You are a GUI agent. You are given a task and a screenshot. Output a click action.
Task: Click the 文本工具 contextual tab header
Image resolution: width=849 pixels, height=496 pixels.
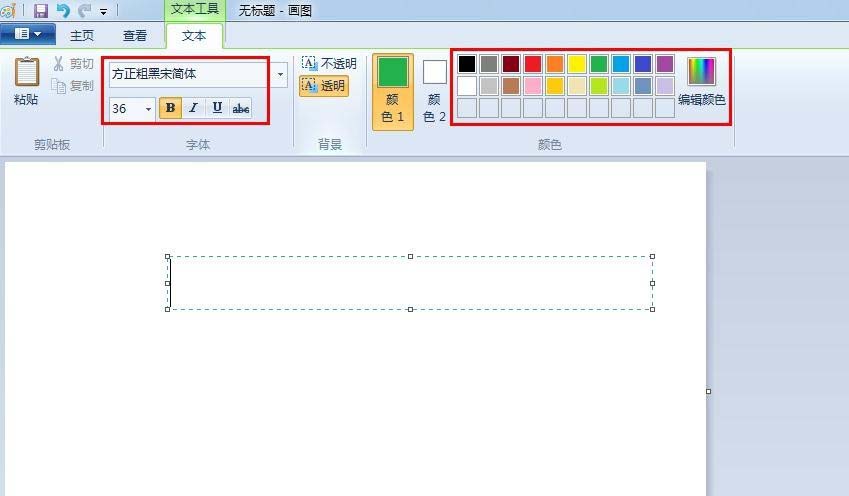[195, 9]
